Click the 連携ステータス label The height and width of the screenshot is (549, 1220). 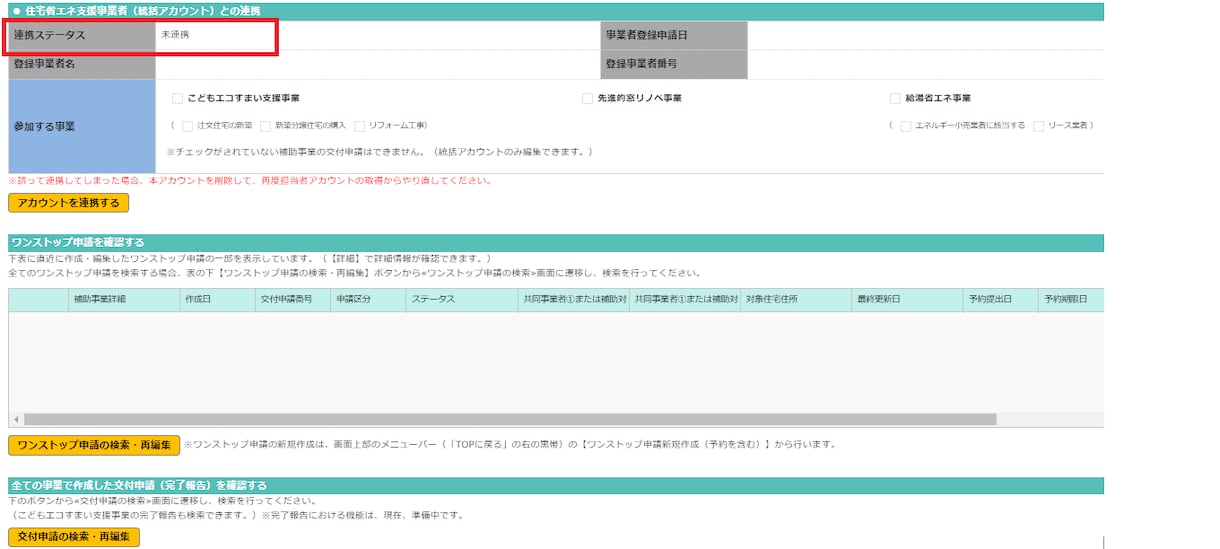point(49,35)
